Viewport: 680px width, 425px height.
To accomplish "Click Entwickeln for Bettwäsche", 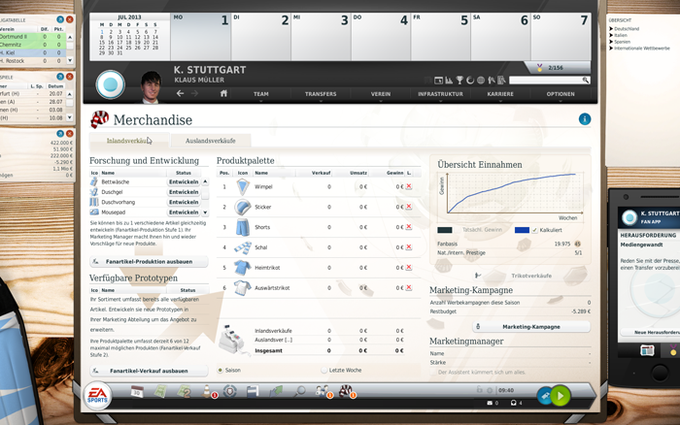I will coord(183,182).
